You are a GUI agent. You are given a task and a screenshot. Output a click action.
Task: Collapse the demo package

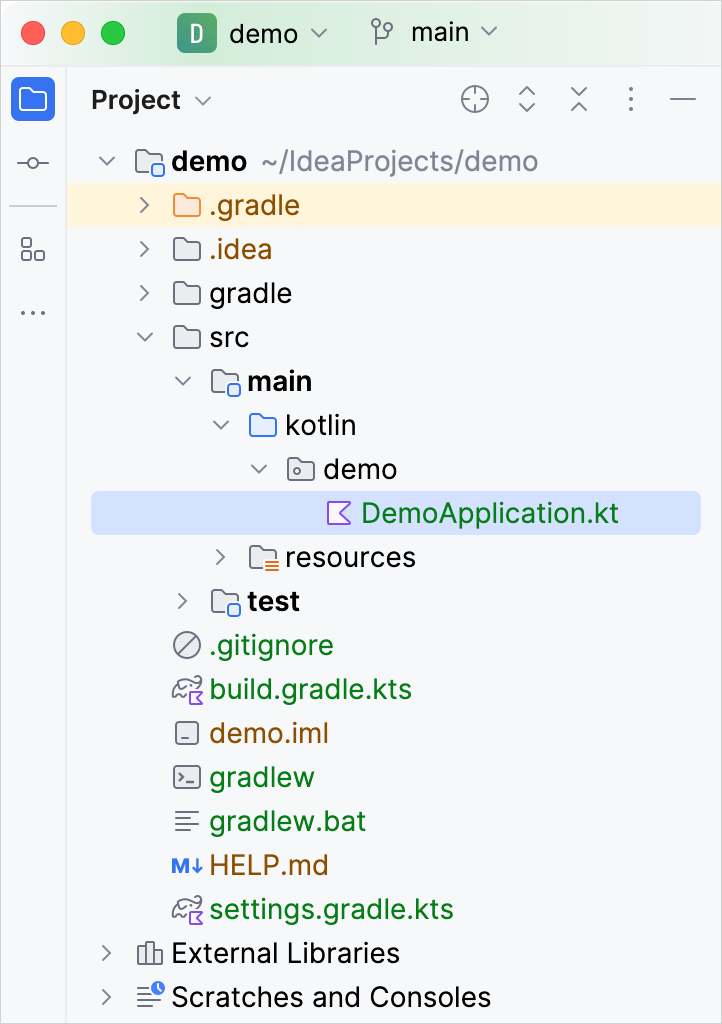259,470
